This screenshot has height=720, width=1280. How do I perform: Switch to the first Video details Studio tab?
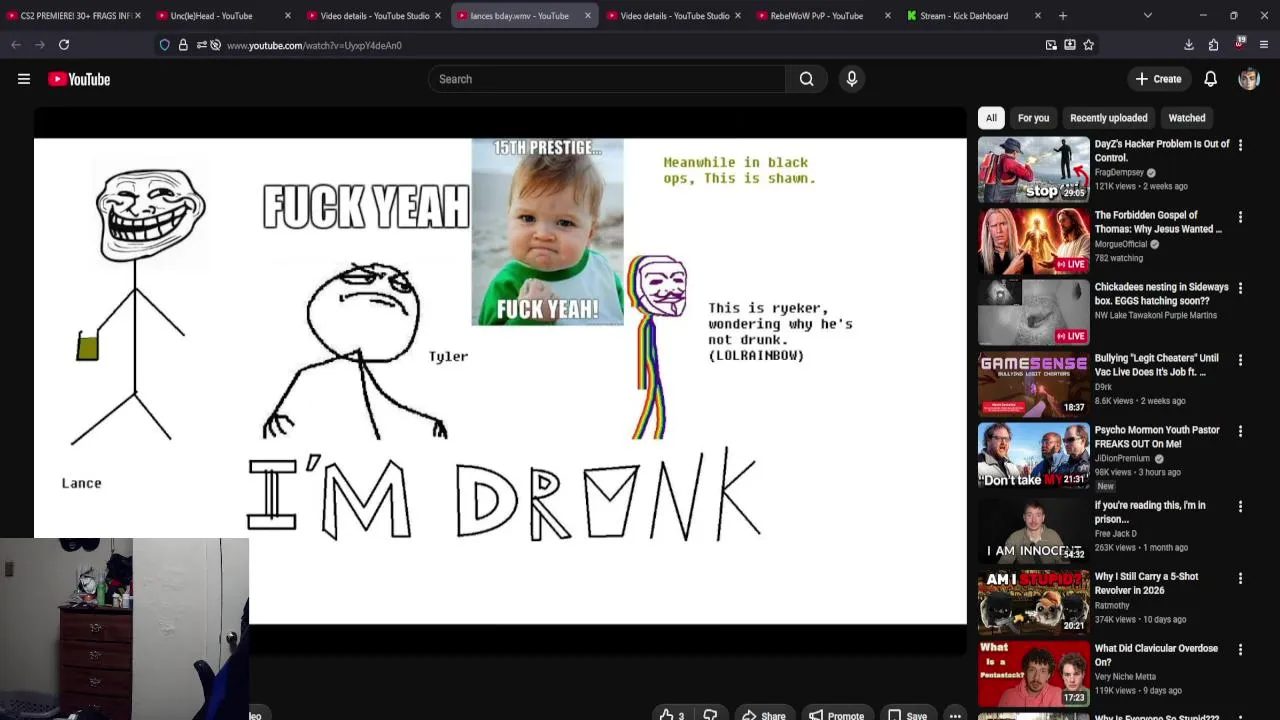(375, 16)
